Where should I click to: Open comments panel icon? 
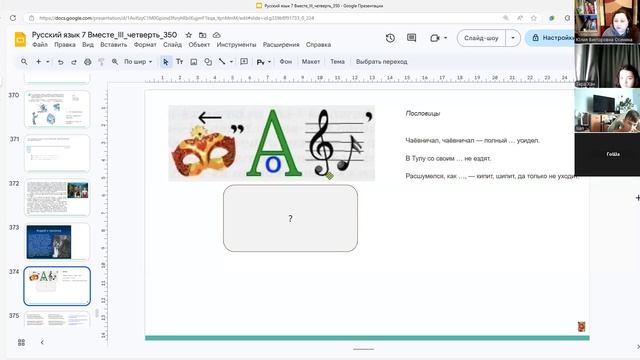(x=411, y=38)
